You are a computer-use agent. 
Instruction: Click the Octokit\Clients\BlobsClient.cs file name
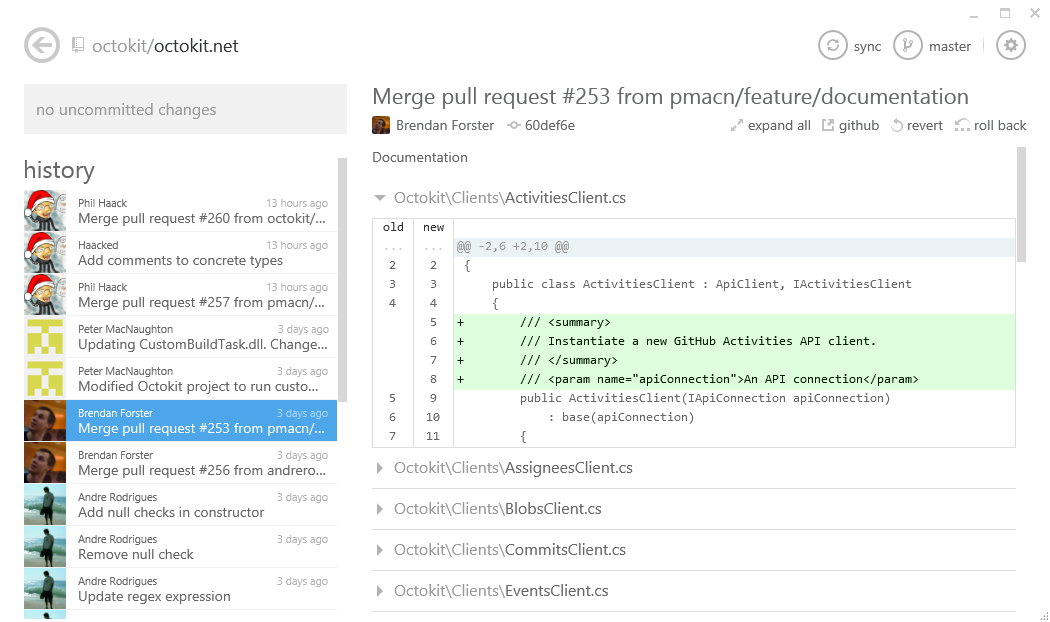point(498,509)
